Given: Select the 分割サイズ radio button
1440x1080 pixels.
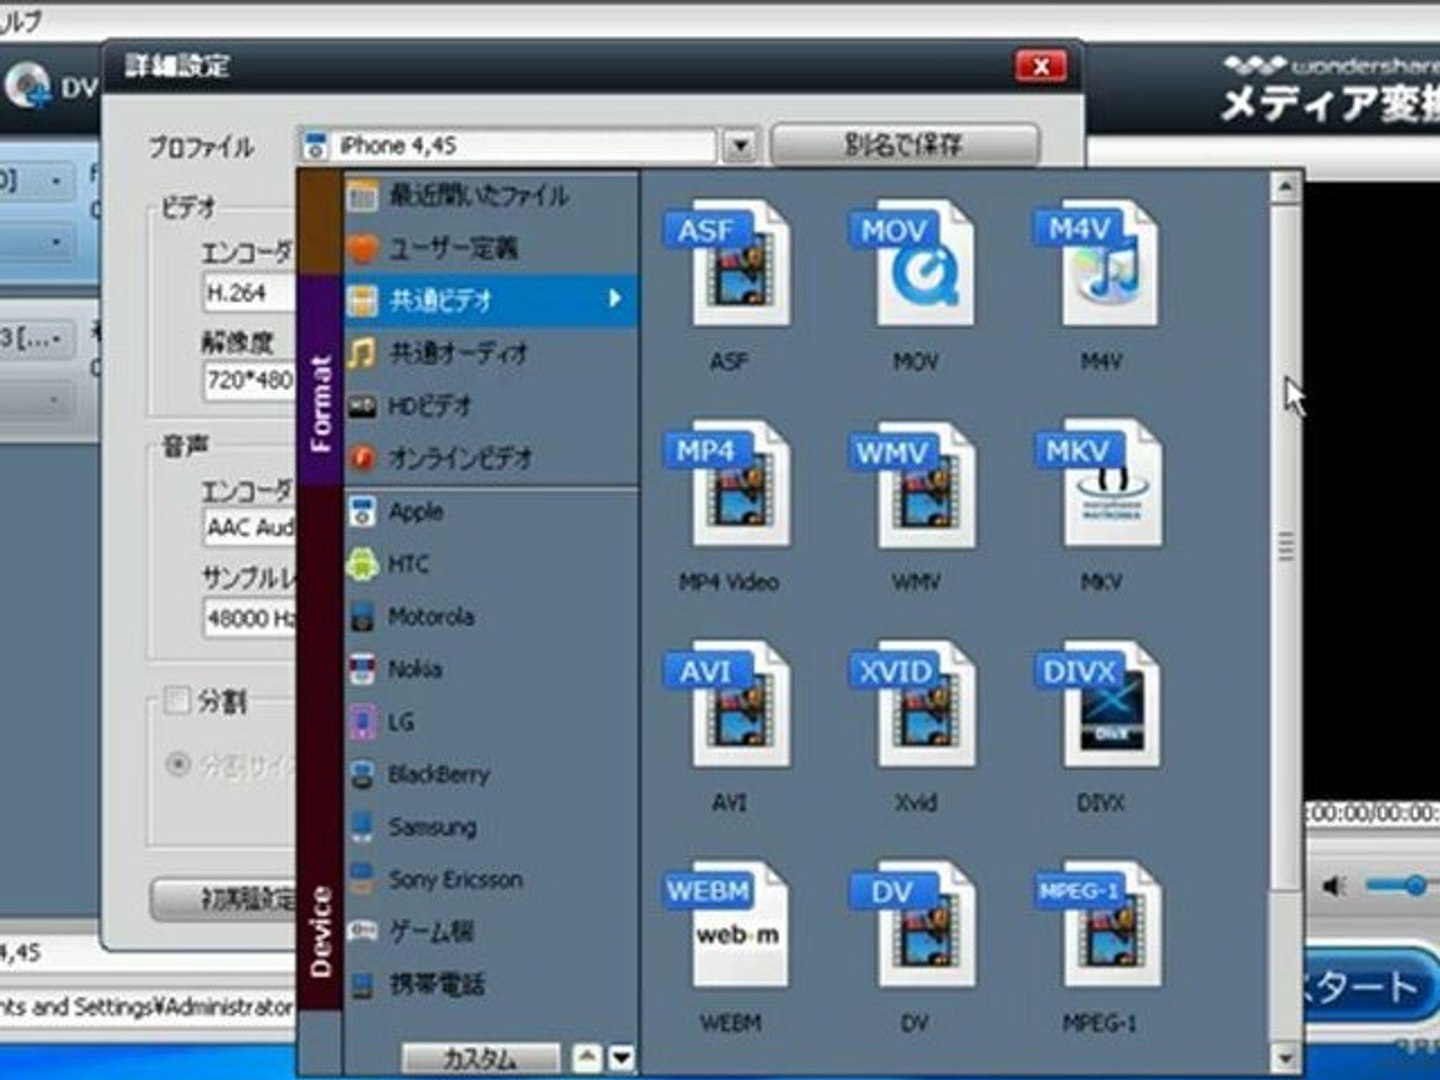Looking at the screenshot, I should [x=178, y=765].
